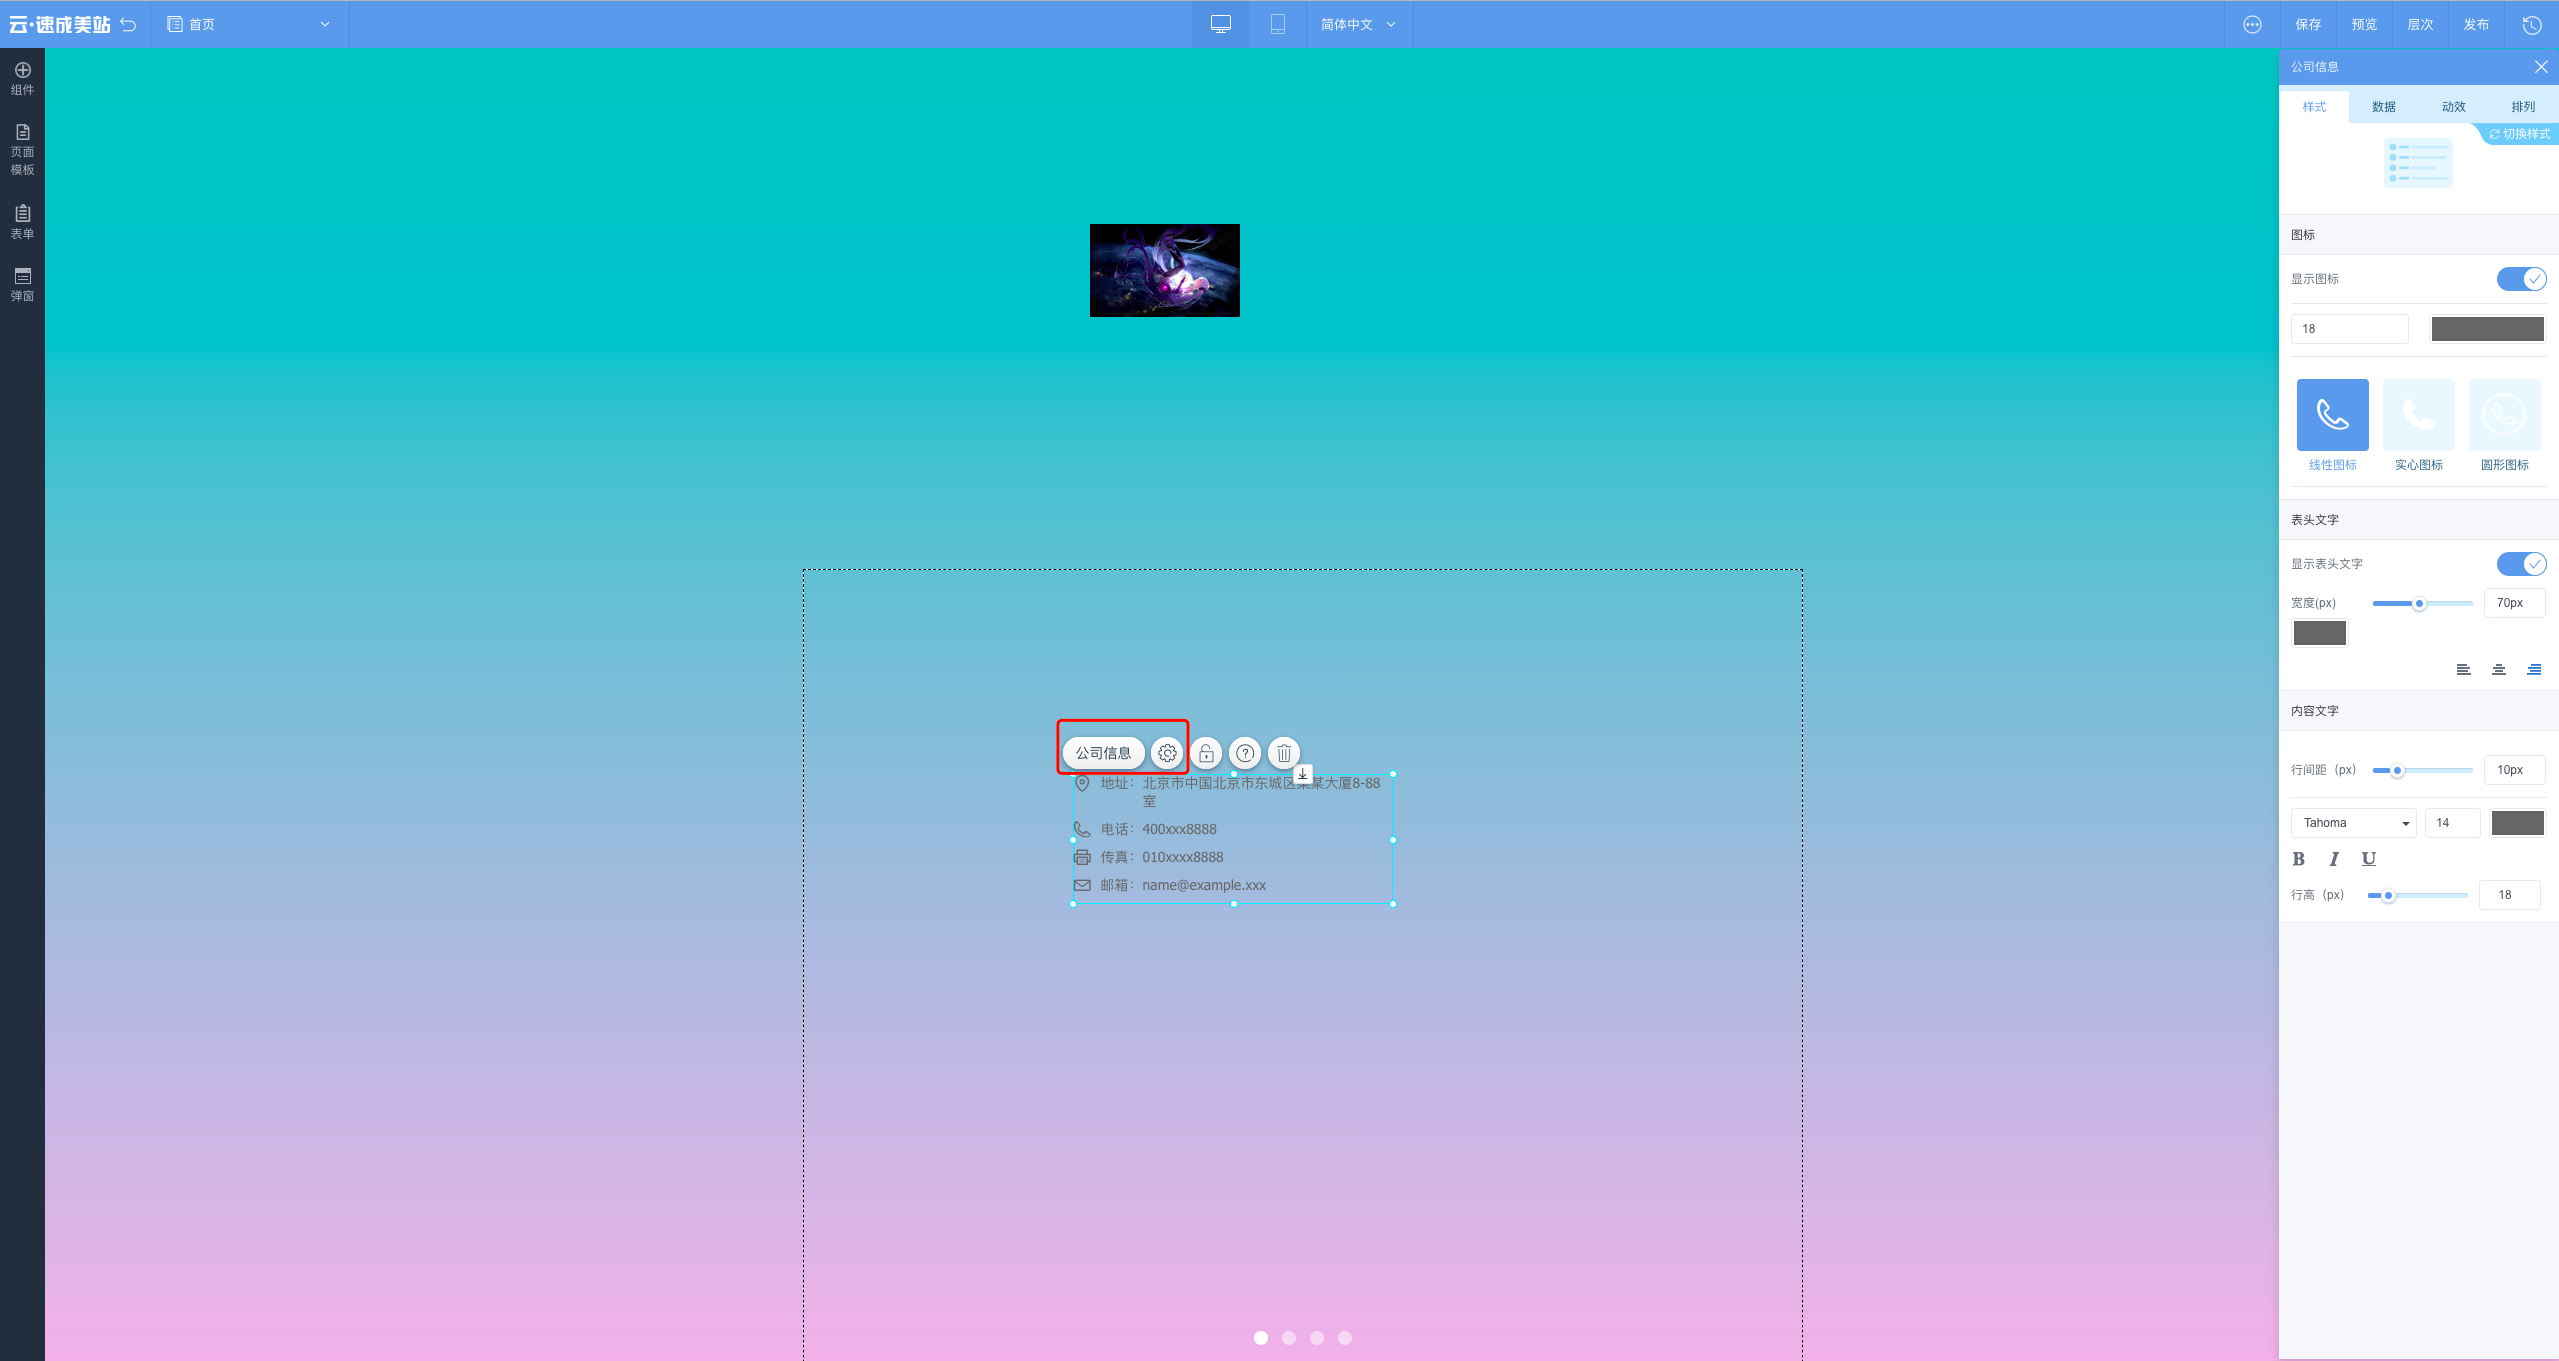The width and height of the screenshot is (2559, 1361).
Task: Click the 公司信息 component label button
Action: click(1103, 753)
